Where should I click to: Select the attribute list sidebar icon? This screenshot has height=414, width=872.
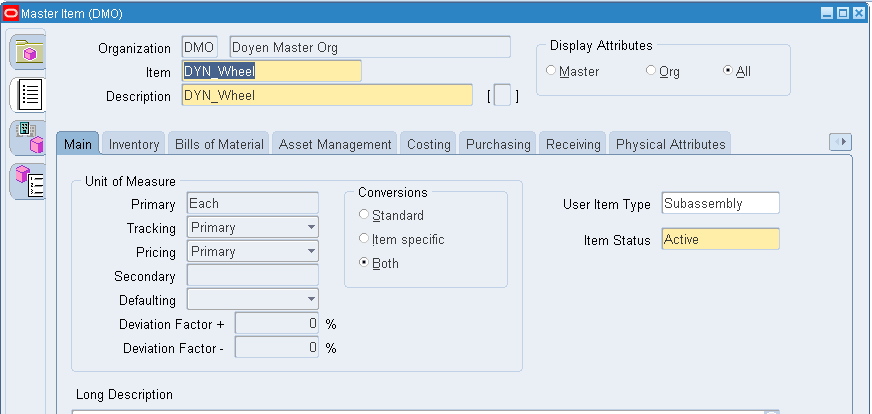tap(28, 95)
